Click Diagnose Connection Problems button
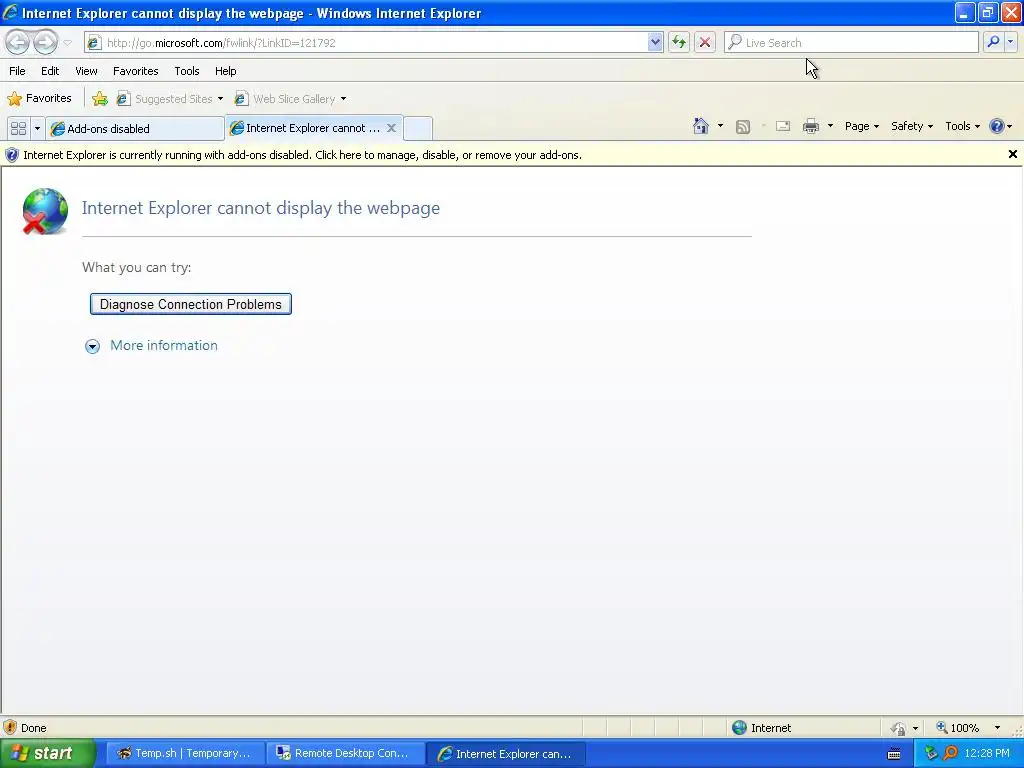Screen dimensions: 1024x768 (191, 304)
